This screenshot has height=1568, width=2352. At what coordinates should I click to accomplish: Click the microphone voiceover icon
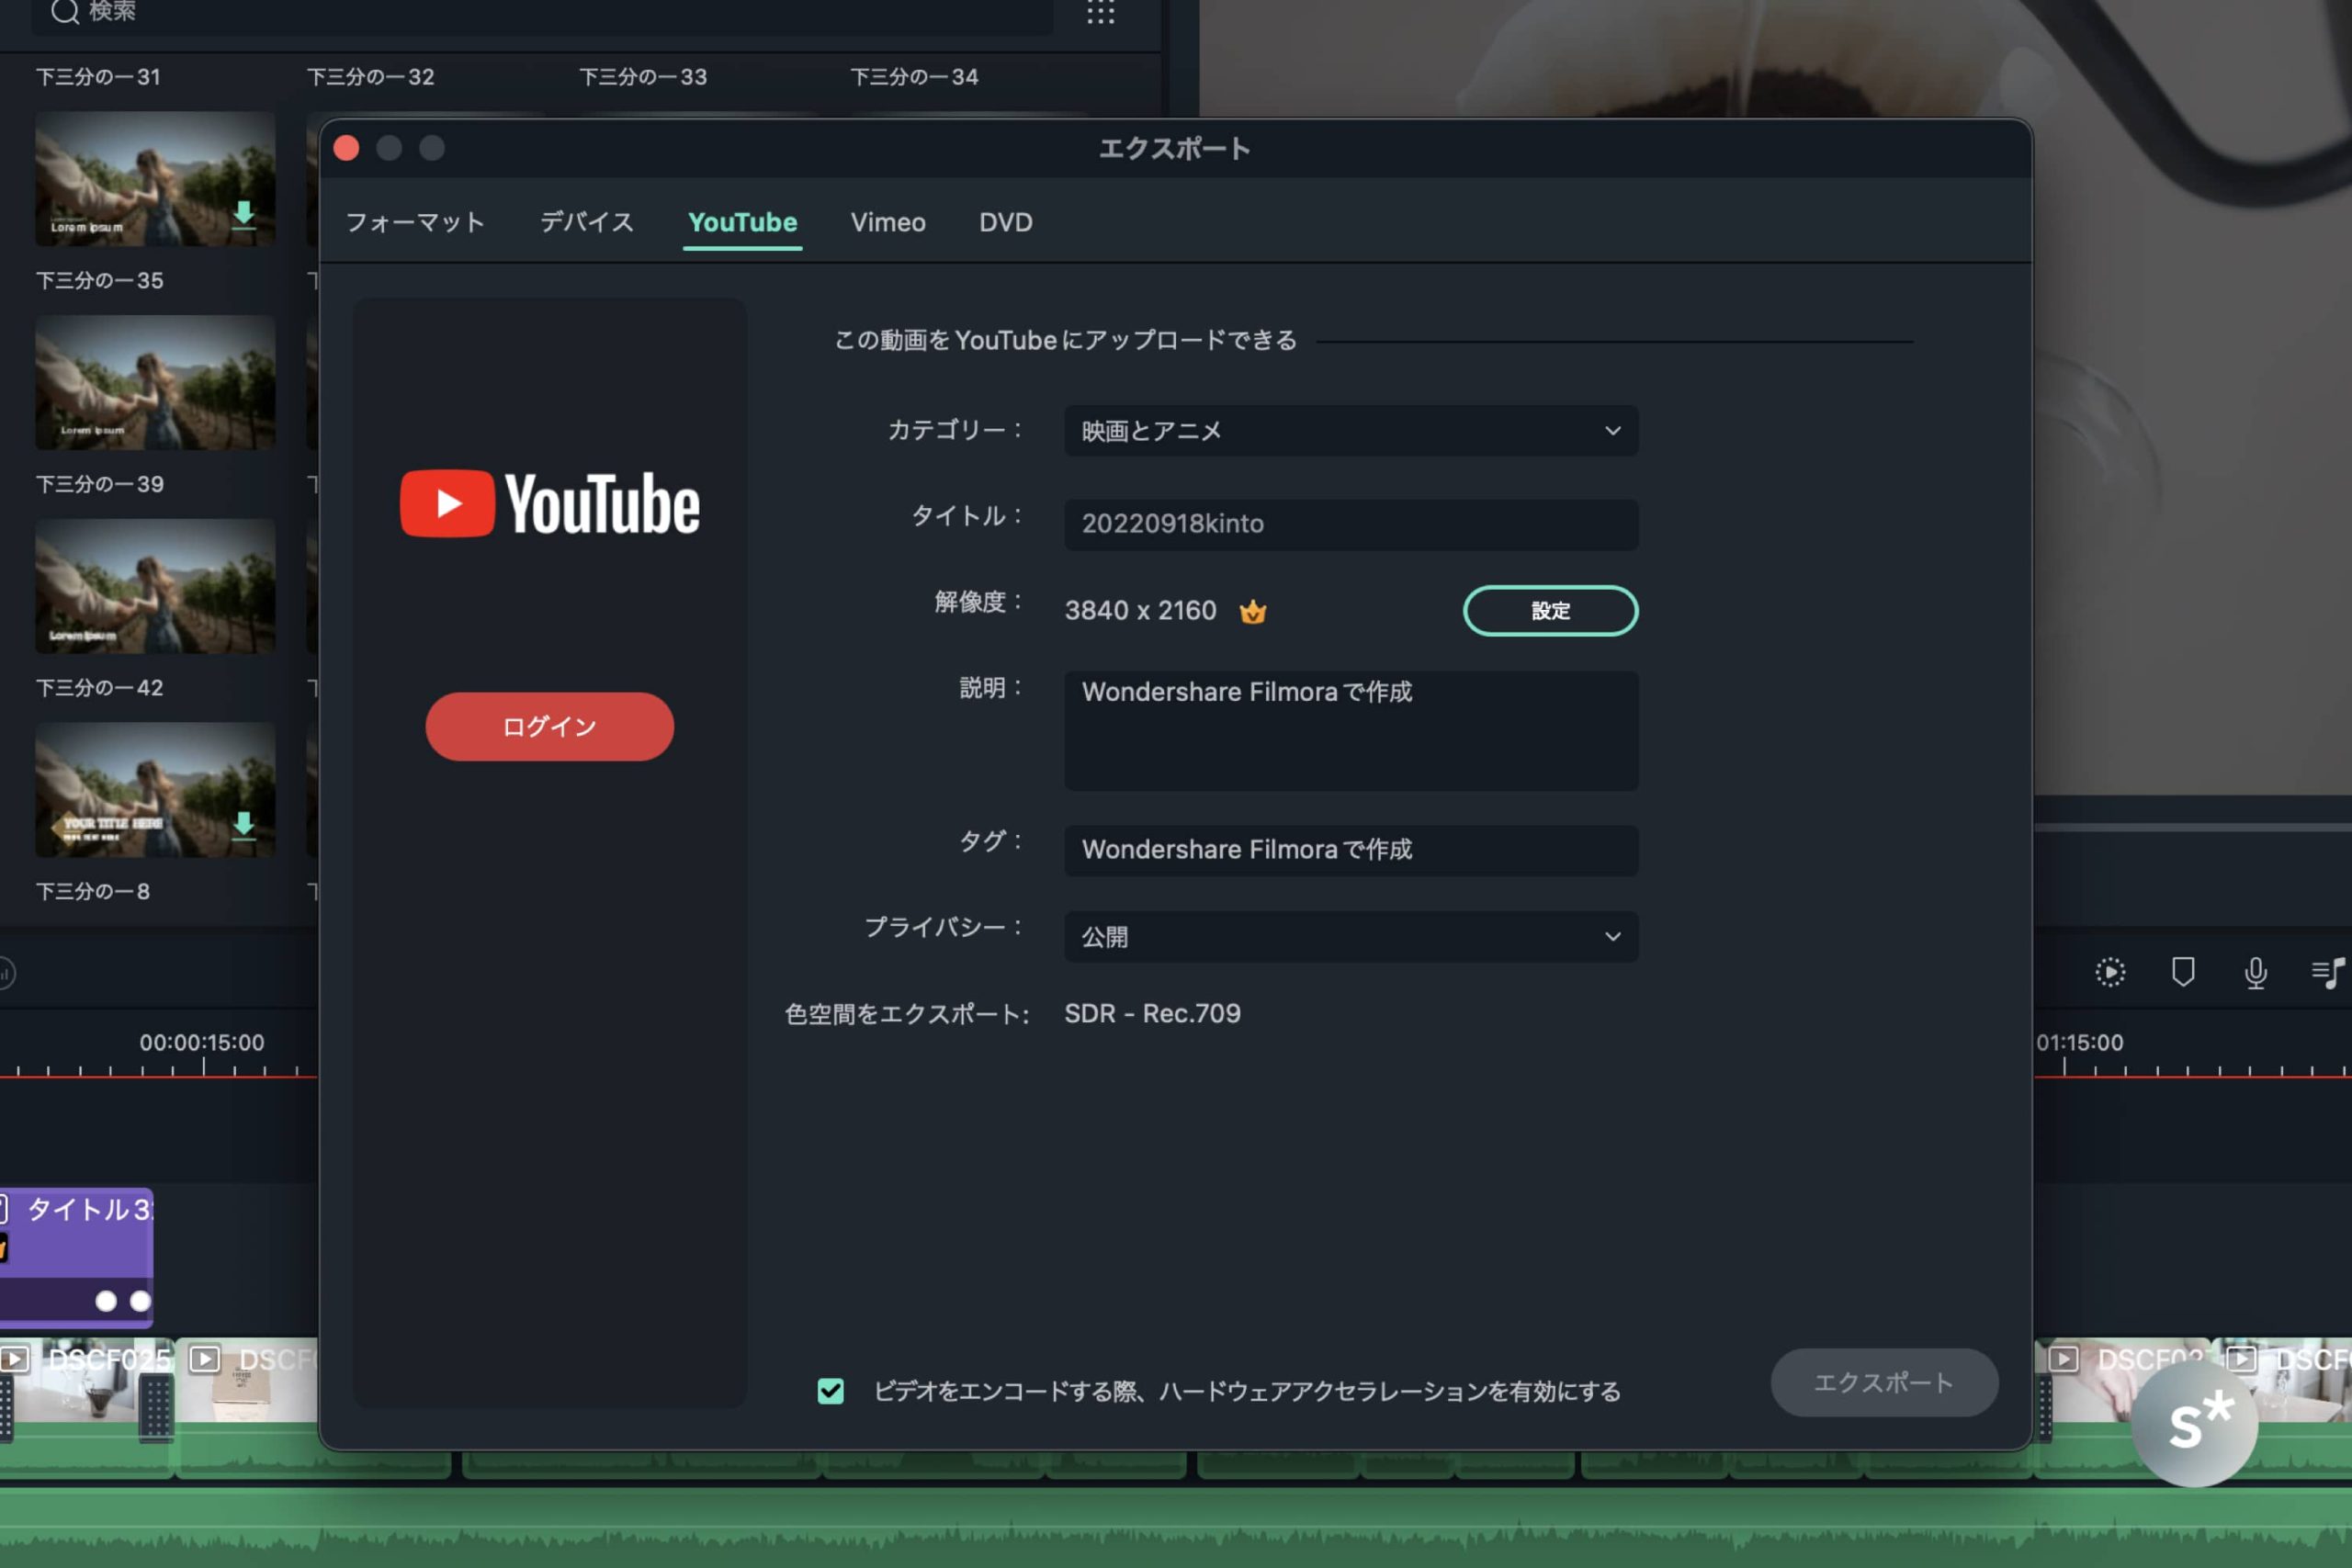(2255, 972)
